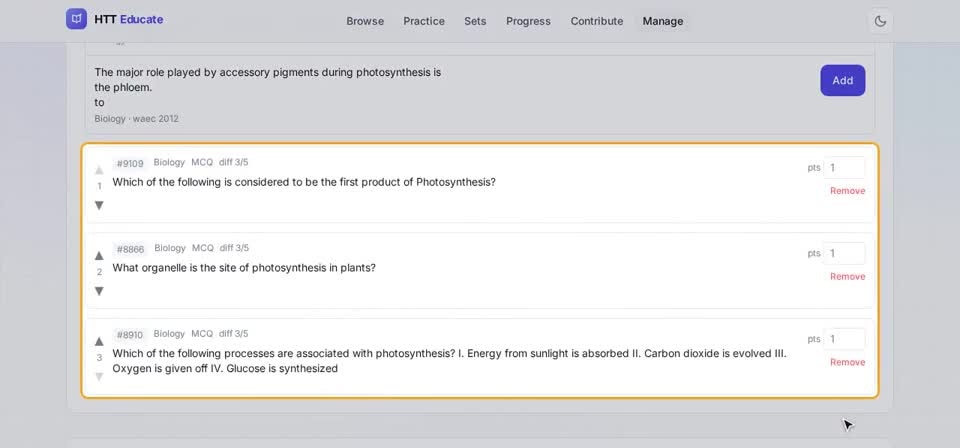Edit points field for question #8910
Viewport: 960px width, 448px height.
[x=844, y=339]
